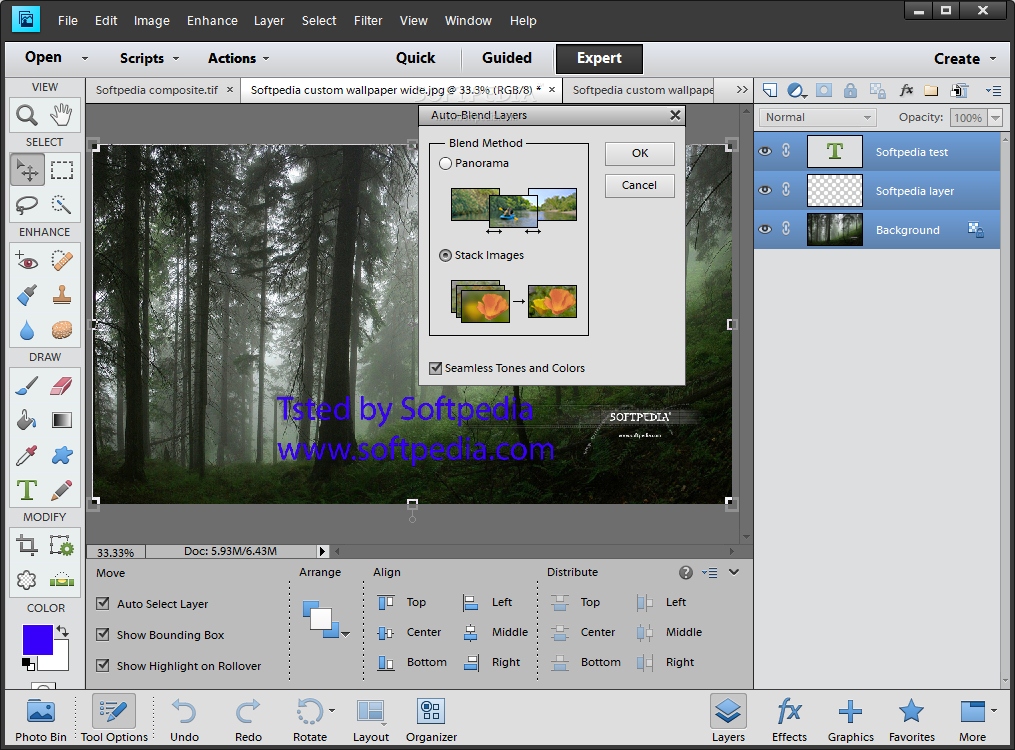Open the Opacity slider dropdown arrow
The width and height of the screenshot is (1015, 750).
pos(996,118)
